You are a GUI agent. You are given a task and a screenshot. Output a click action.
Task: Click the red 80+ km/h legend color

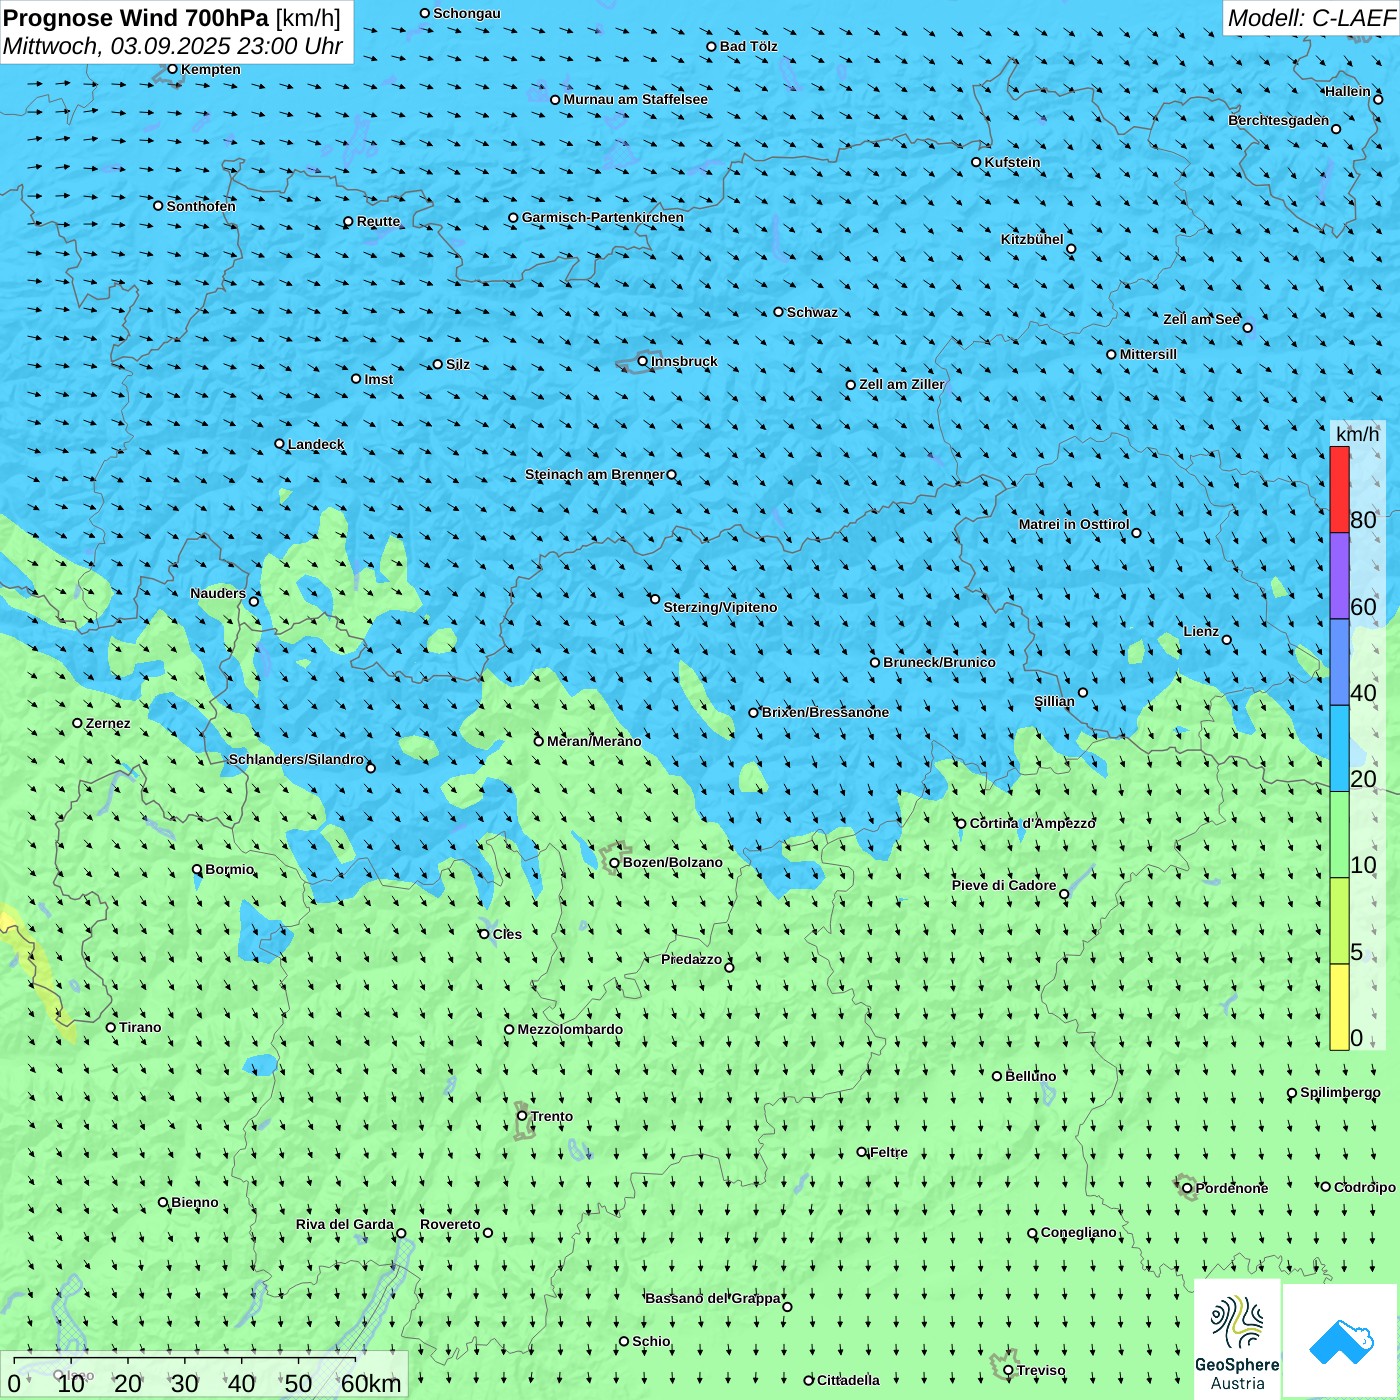point(1339,489)
